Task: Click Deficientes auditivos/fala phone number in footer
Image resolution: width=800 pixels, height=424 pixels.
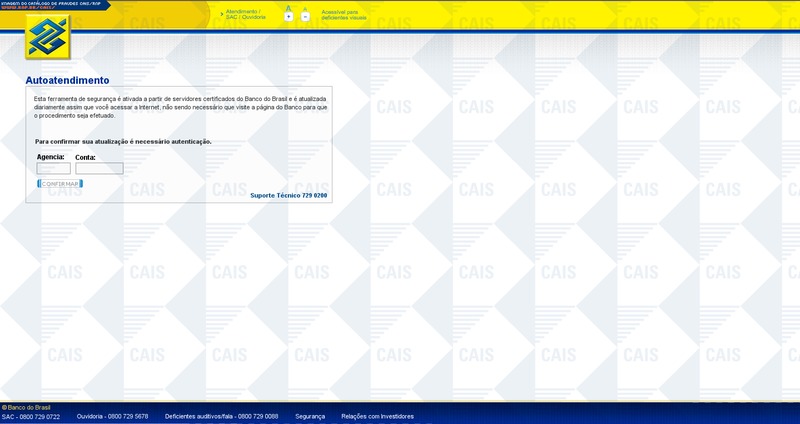Action: coord(221,416)
